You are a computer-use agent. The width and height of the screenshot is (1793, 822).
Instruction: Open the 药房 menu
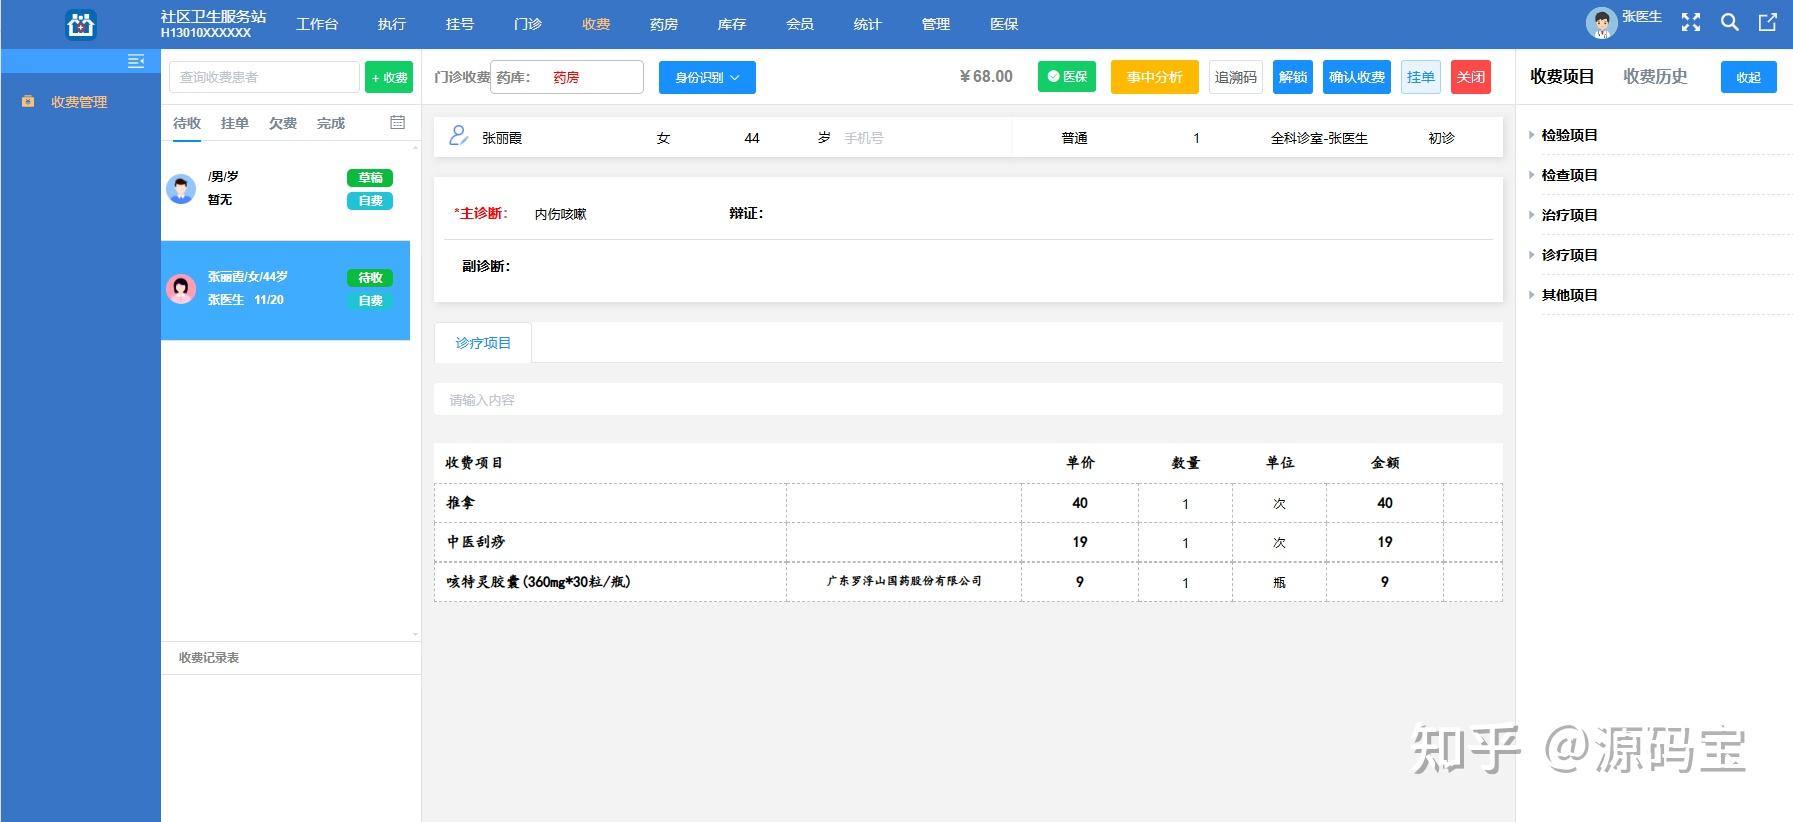(664, 24)
